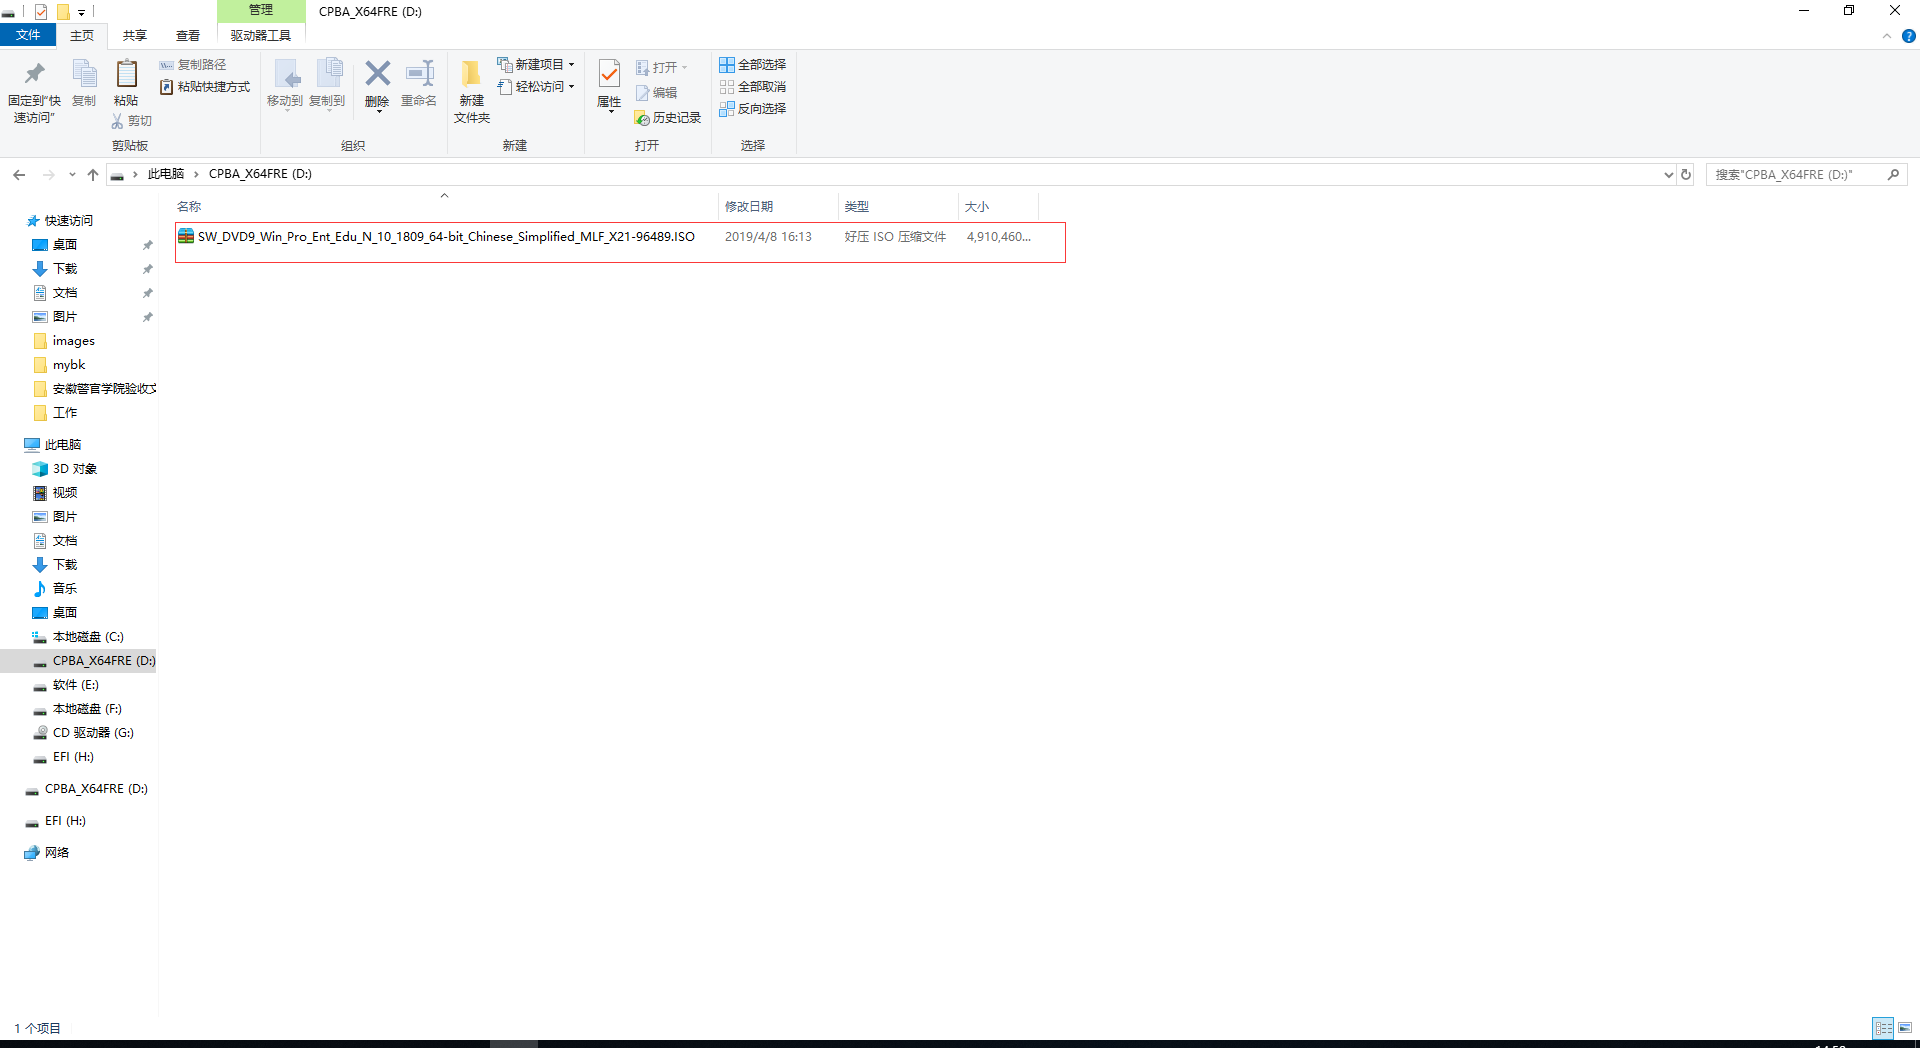Expand the address bar history dropdown
Screen dimensions: 1920x1048
[x=1668, y=175]
